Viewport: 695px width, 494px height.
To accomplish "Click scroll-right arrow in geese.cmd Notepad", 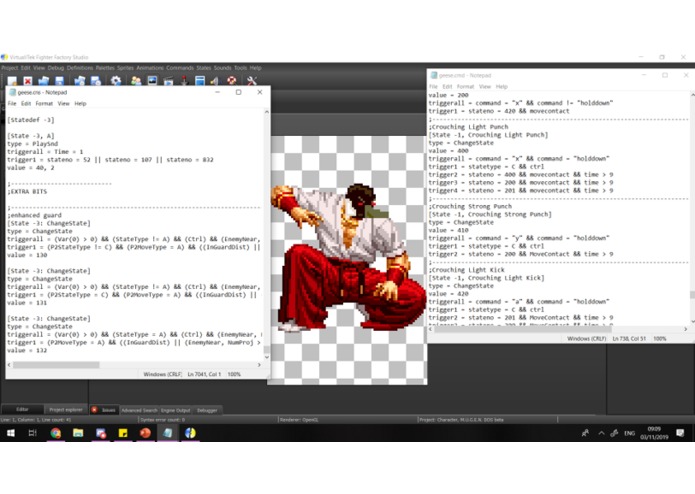I will (x=685, y=329).
